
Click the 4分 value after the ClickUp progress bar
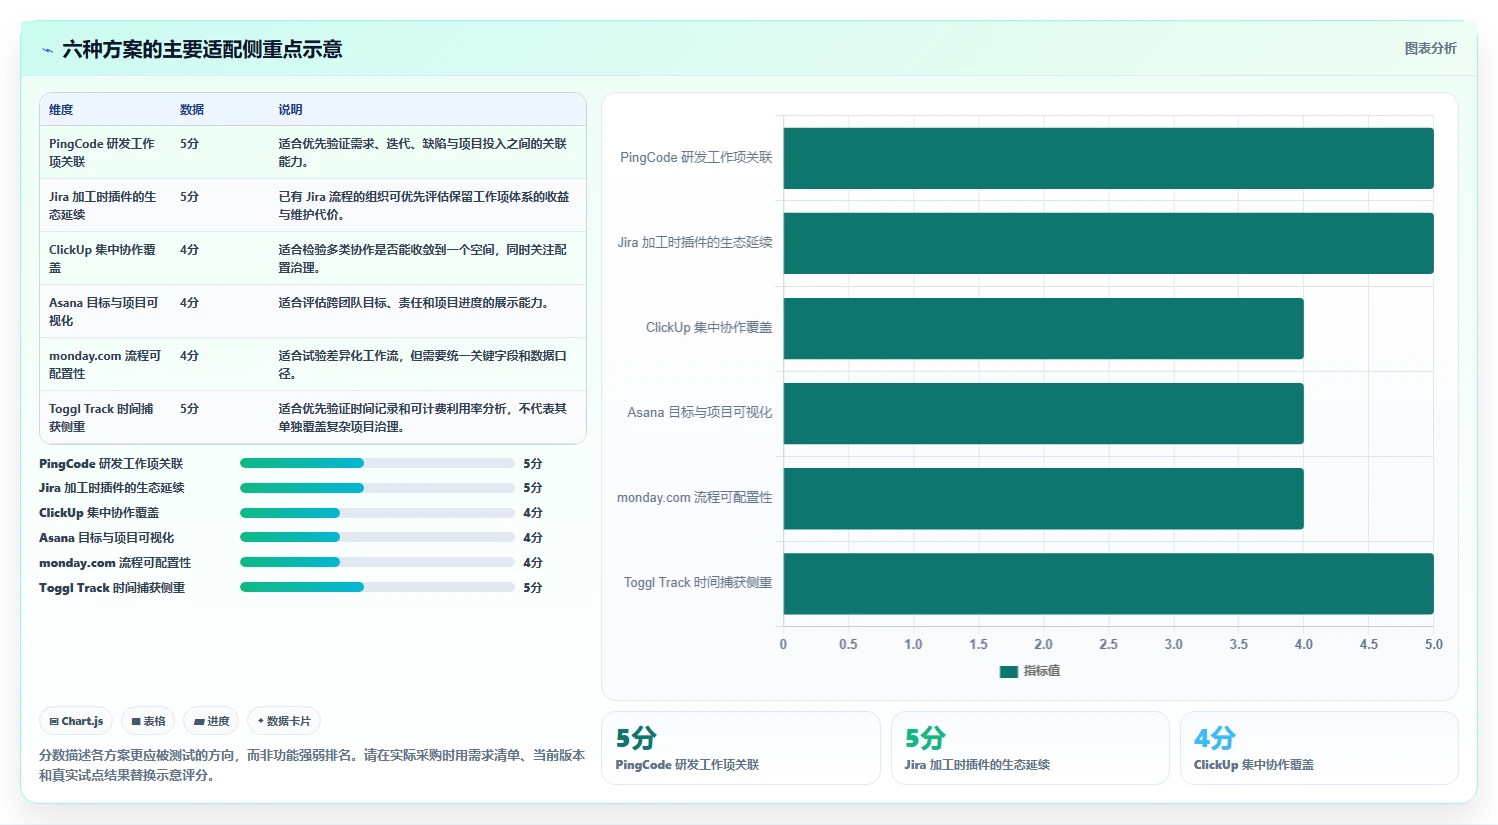tap(533, 513)
